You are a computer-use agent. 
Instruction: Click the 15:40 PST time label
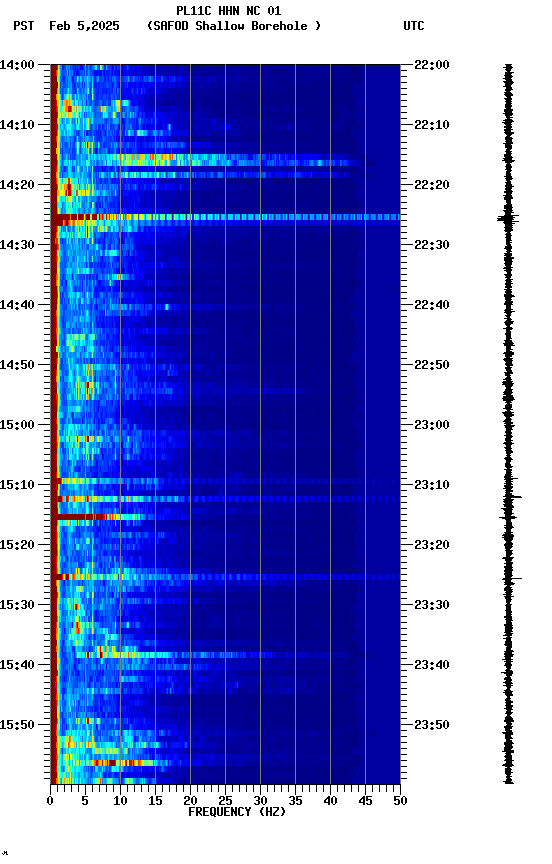coord(17,665)
